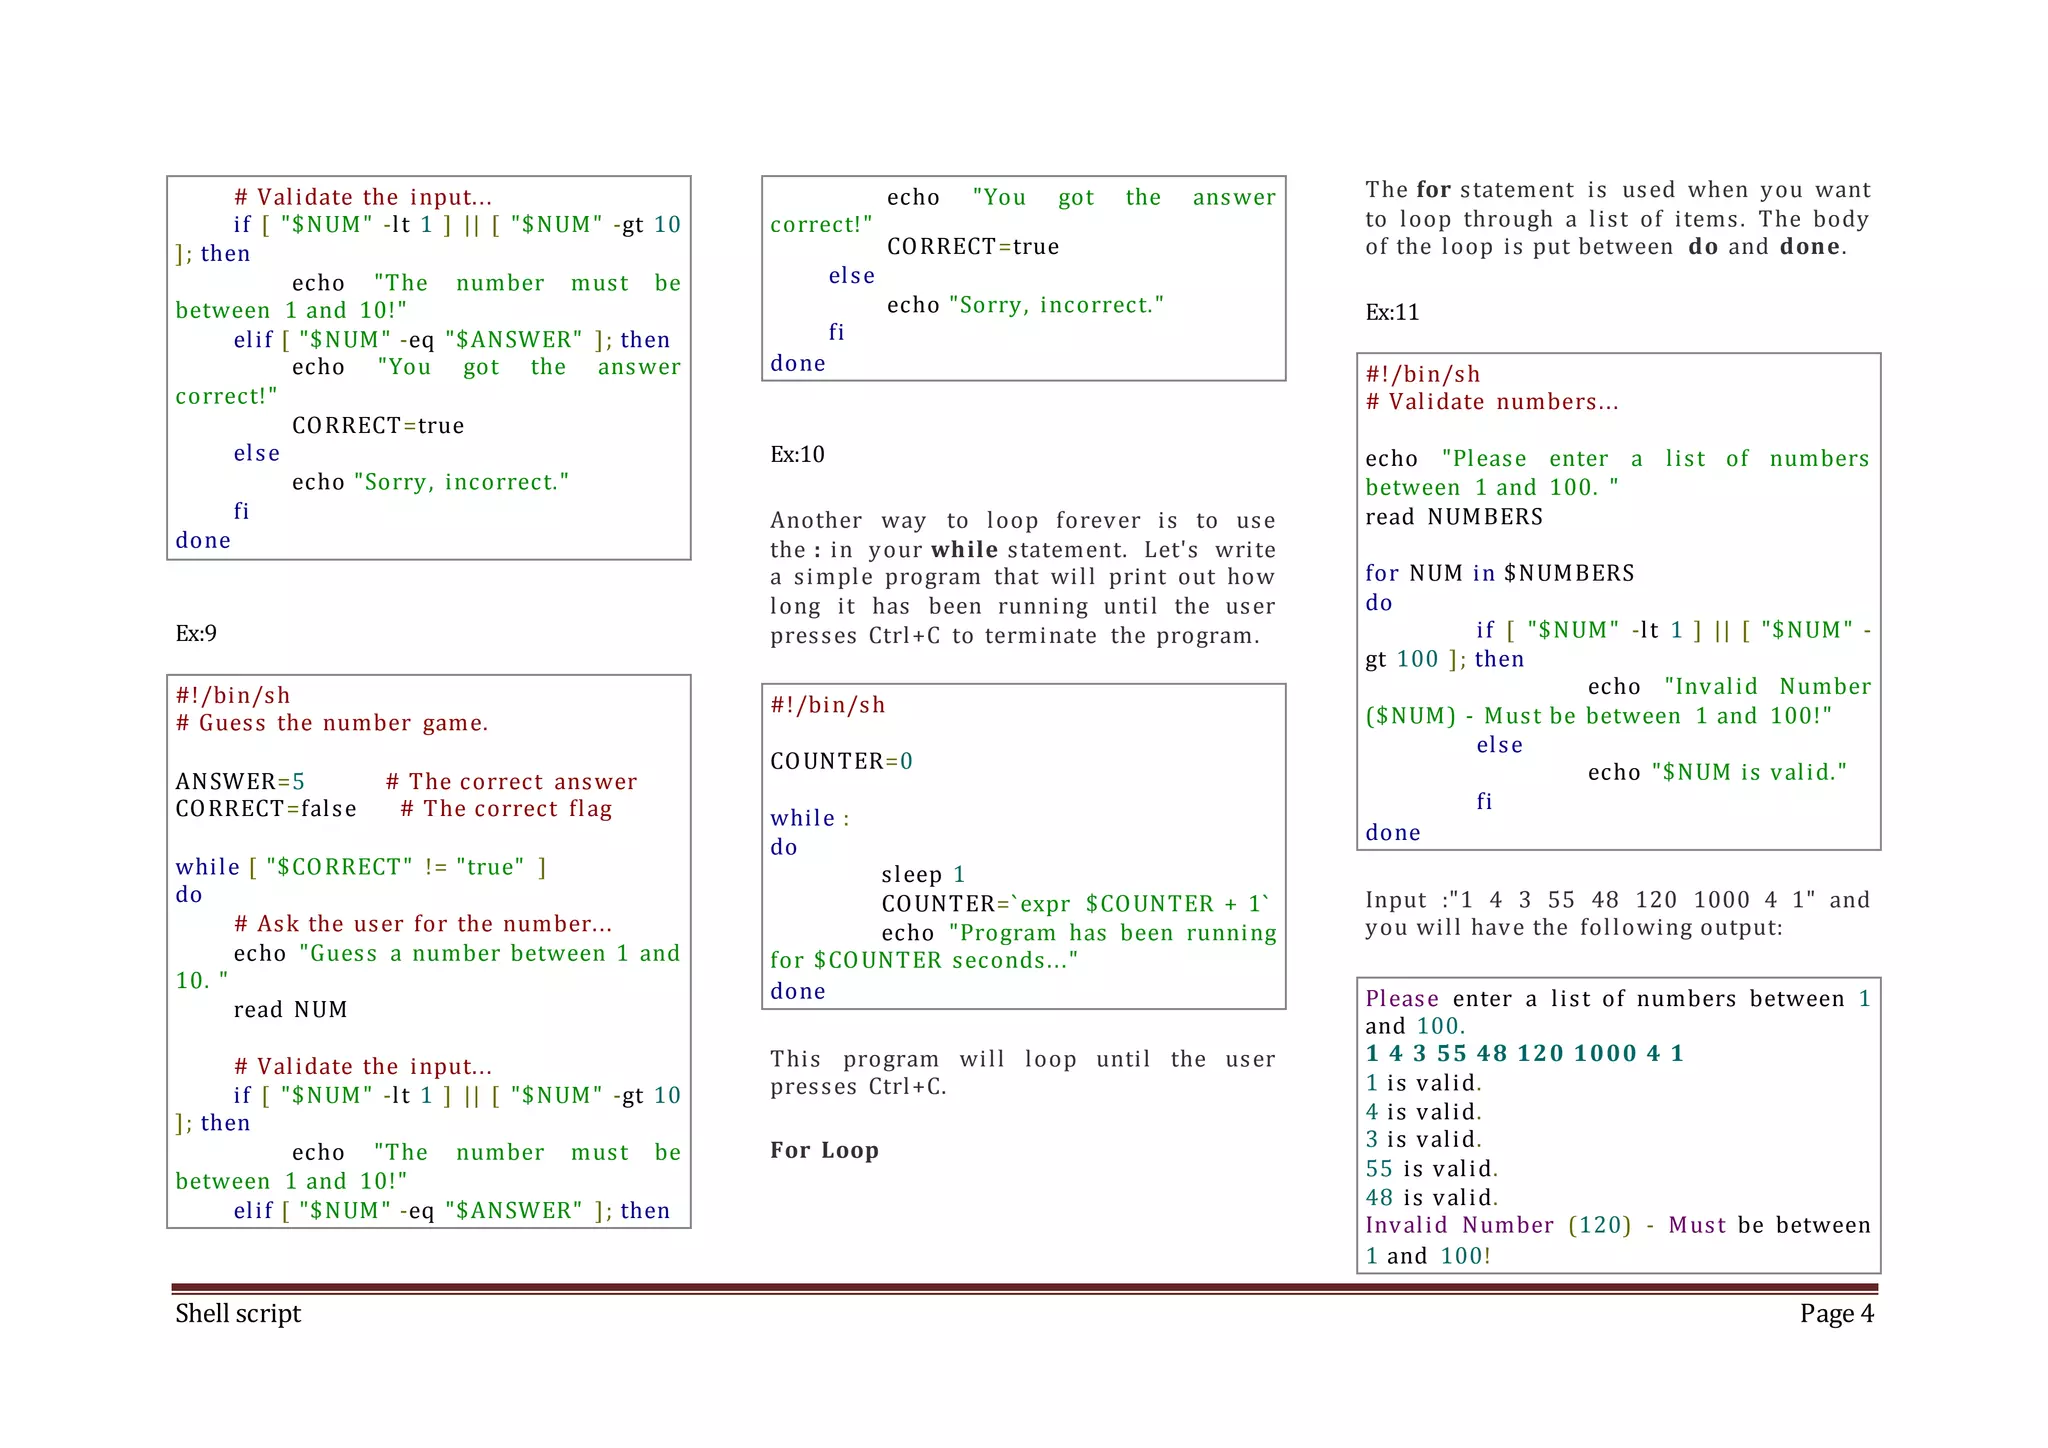The height and width of the screenshot is (1448, 2048).
Task: Click the COUNTER=0 code line
Action: [x=841, y=761]
